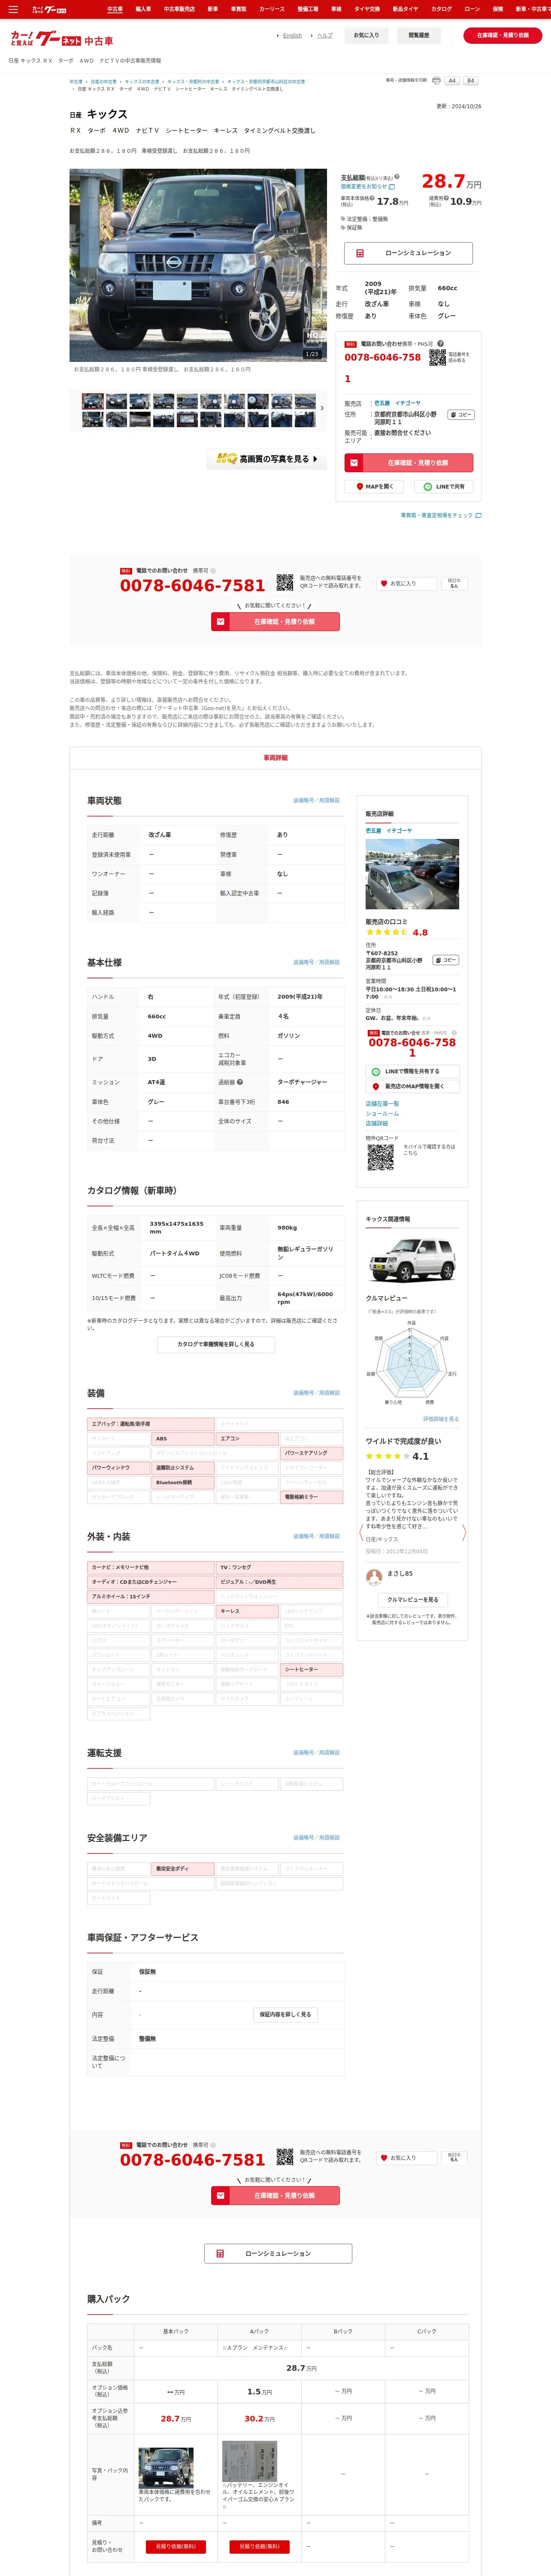Open the 基本パック car photo

166,2468
